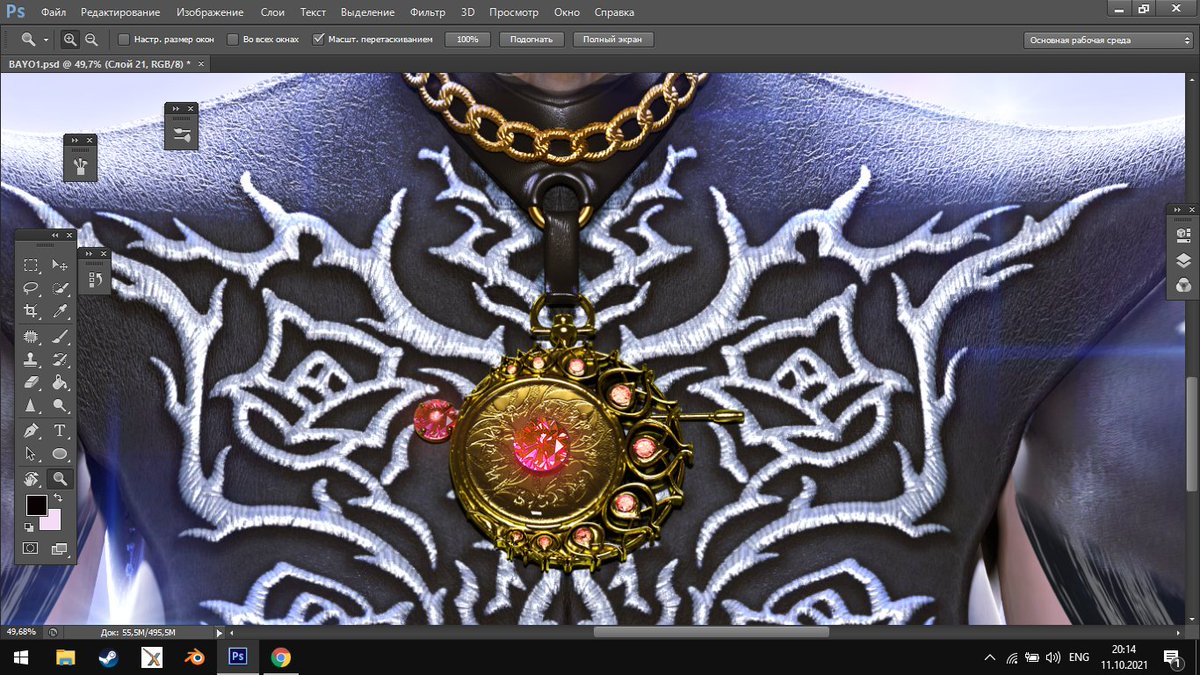The image size is (1200, 675).
Task: Select the Zoom tool in toolbox
Action: [60, 479]
